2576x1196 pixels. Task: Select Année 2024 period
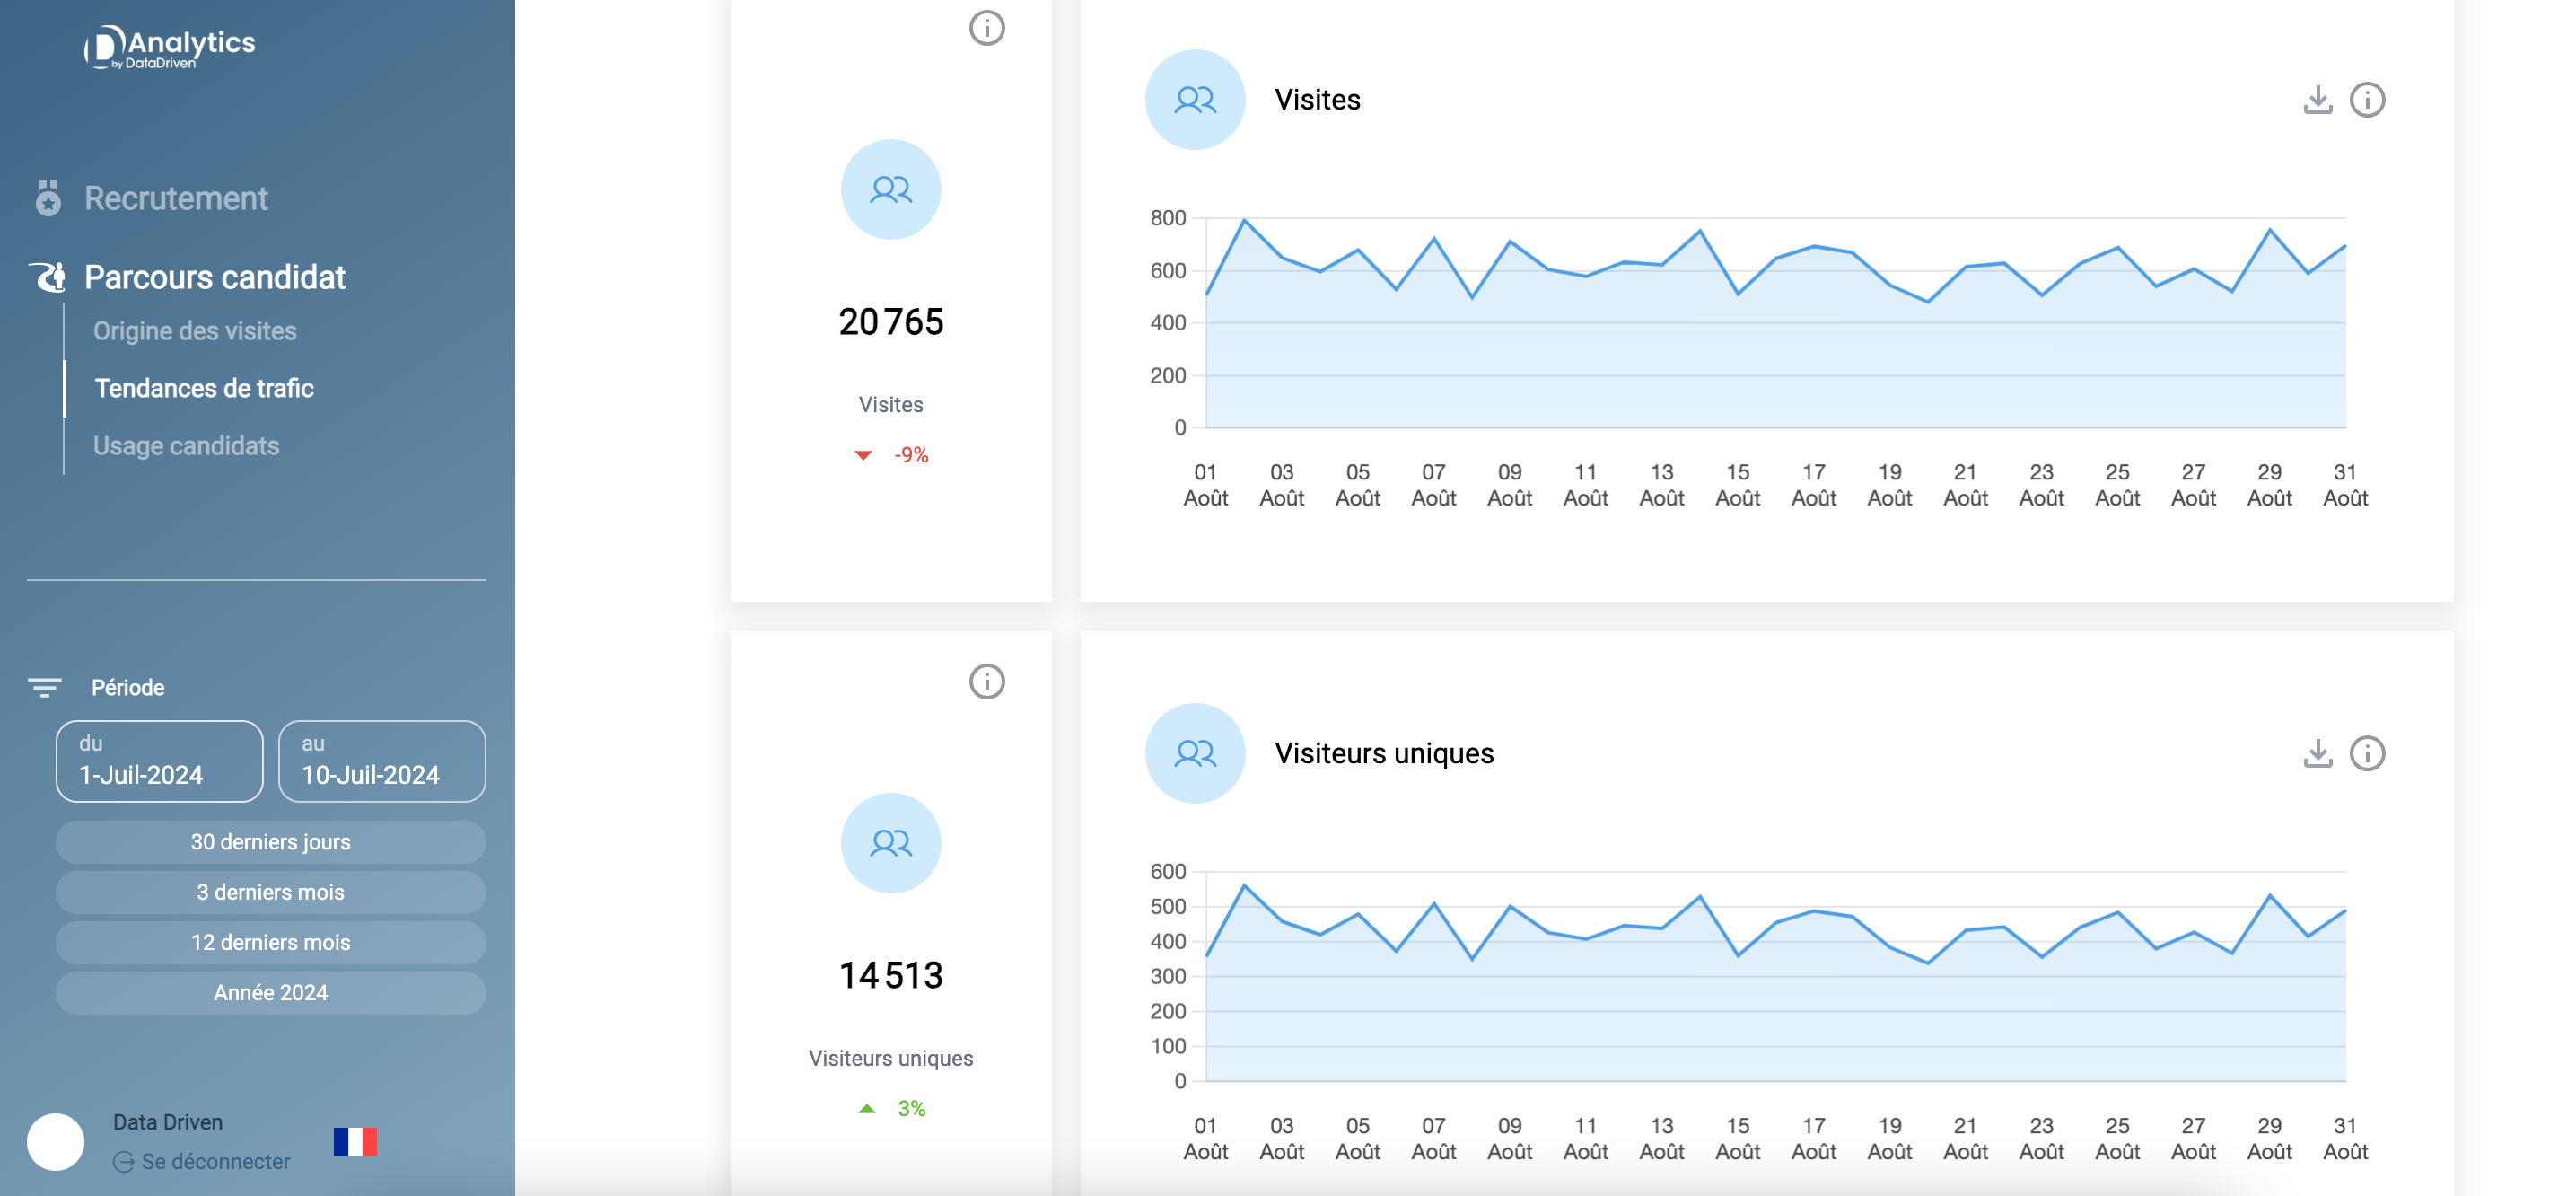[271, 993]
